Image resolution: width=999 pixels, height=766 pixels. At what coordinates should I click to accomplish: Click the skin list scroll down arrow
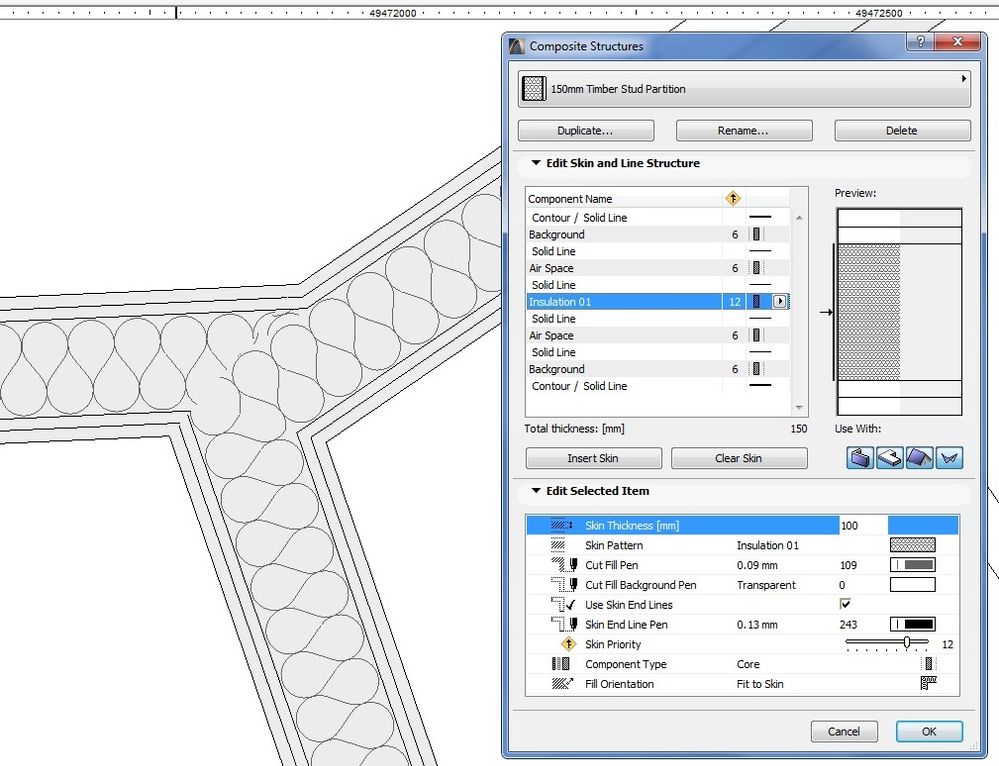tap(799, 407)
